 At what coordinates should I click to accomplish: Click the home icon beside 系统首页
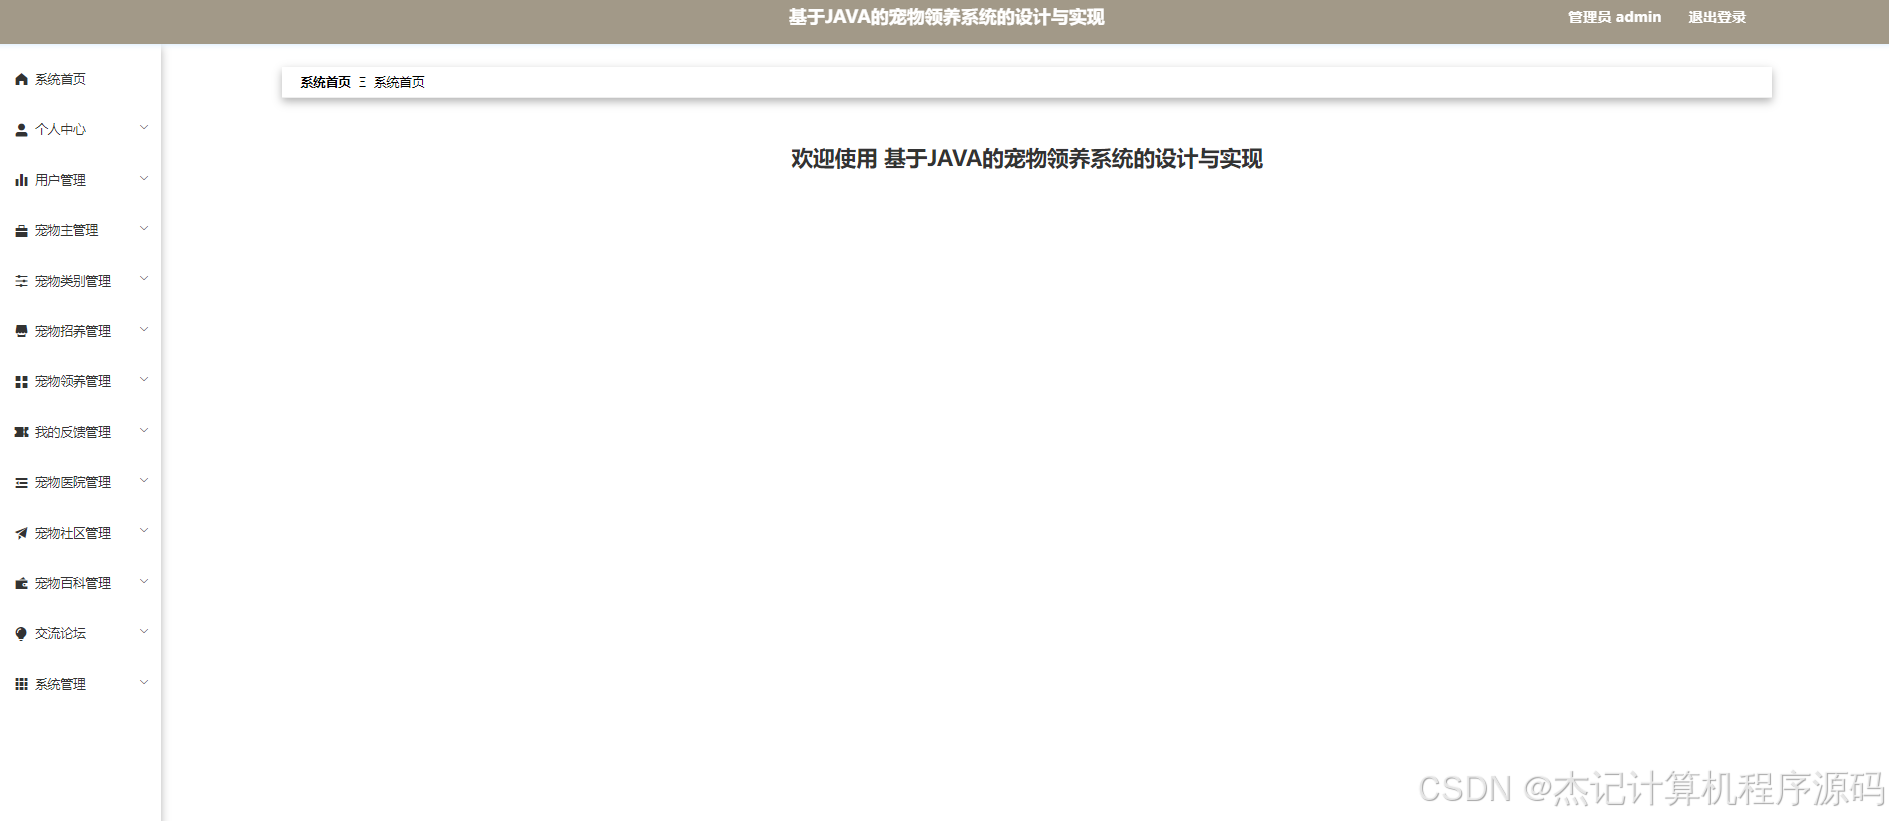click(x=21, y=79)
